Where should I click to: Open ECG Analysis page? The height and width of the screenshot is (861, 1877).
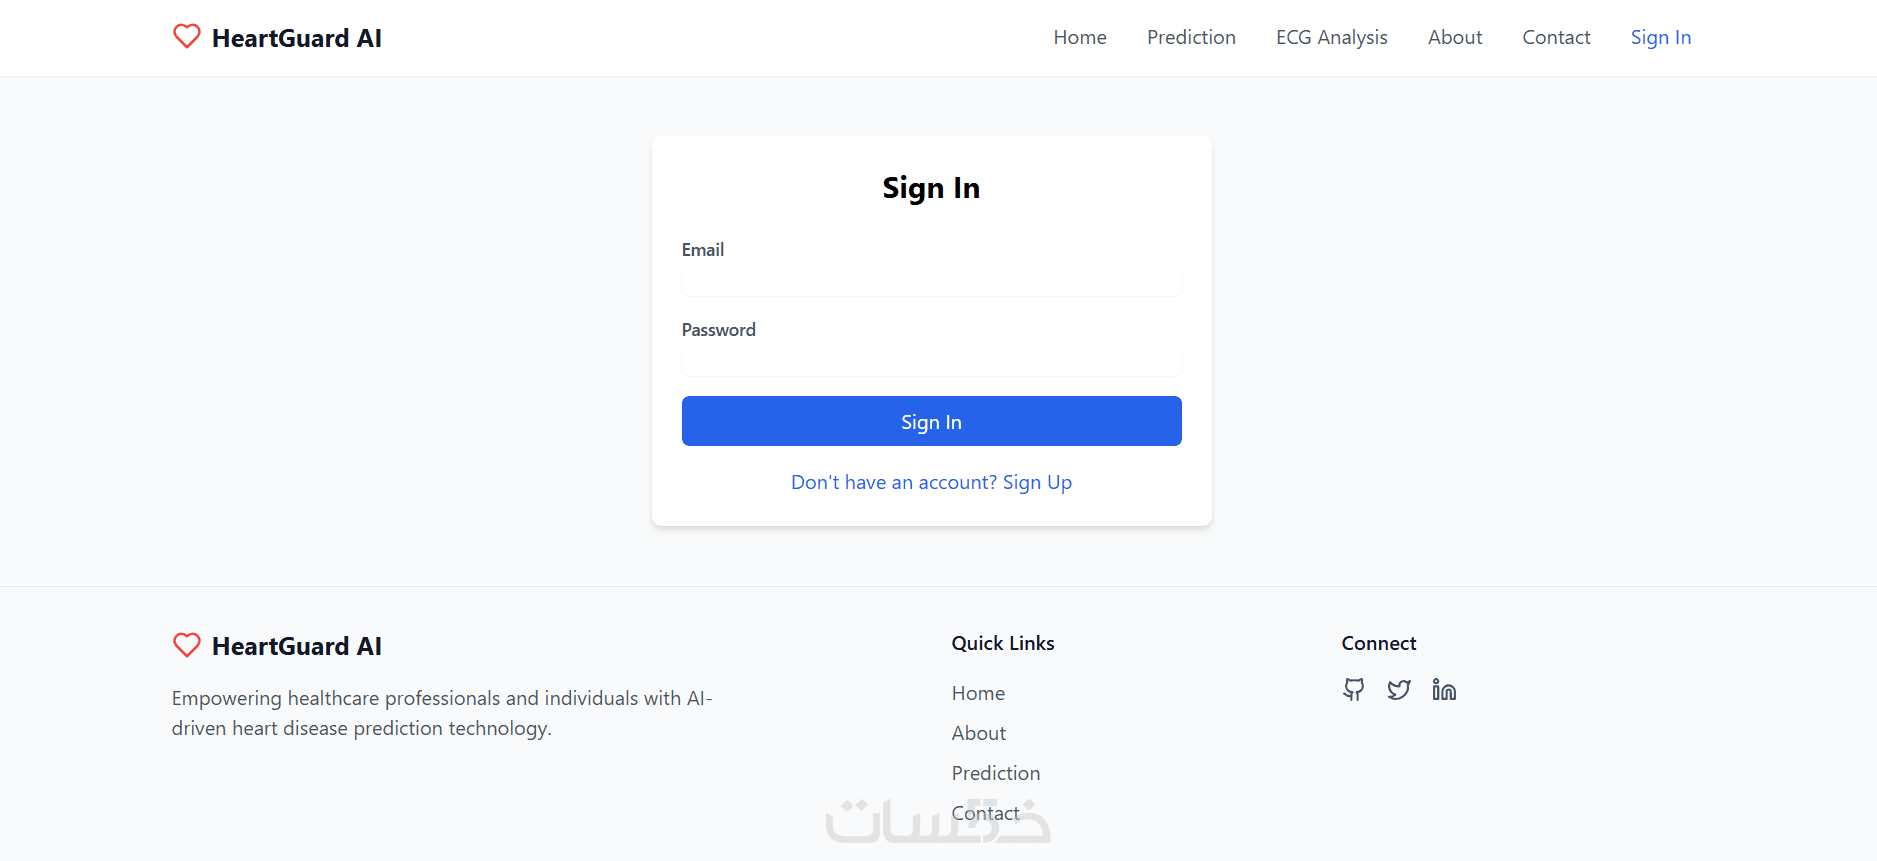[1331, 38]
